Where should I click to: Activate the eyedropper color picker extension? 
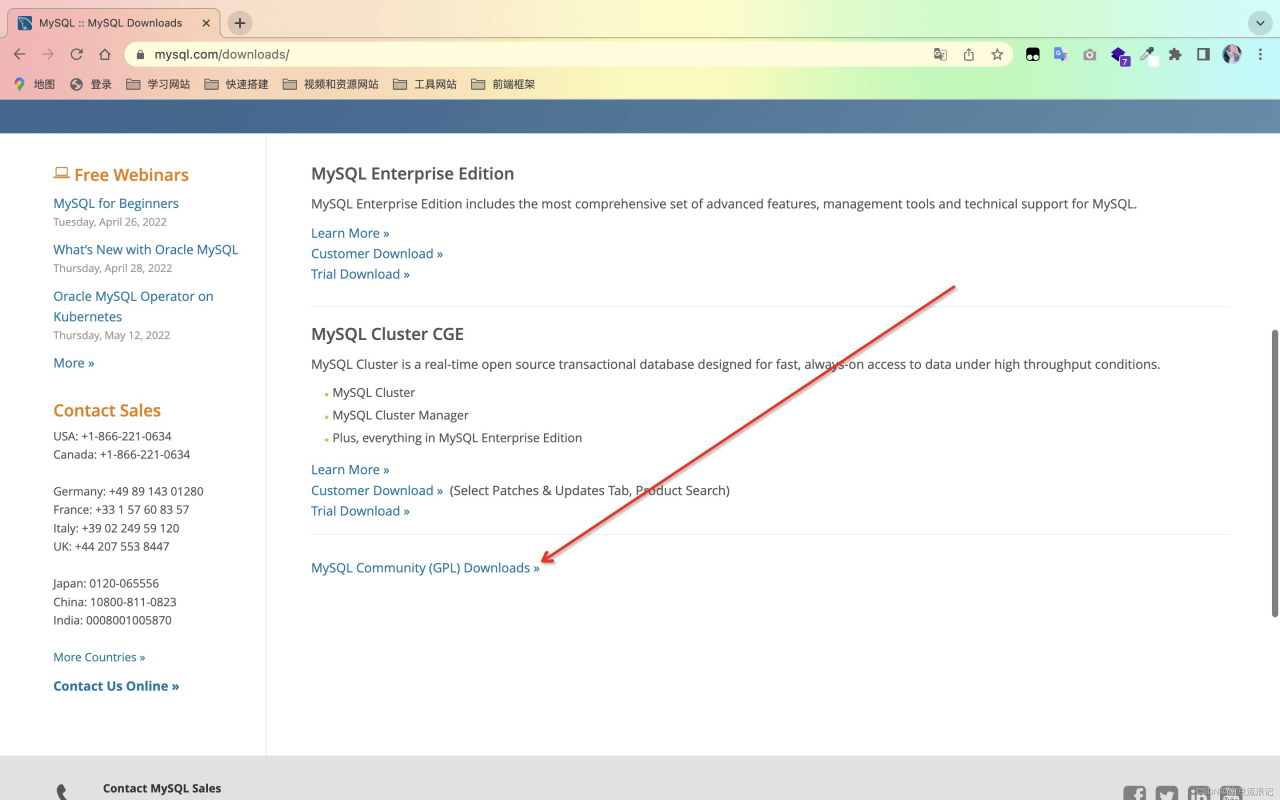pyautogui.click(x=1148, y=55)
